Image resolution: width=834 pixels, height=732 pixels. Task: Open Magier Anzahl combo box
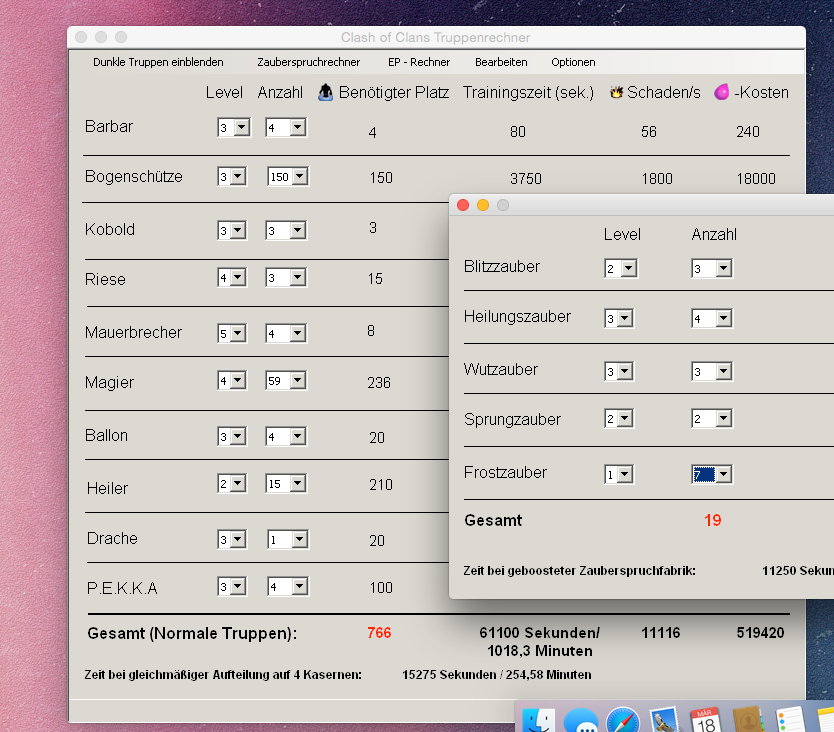point(286,381)
